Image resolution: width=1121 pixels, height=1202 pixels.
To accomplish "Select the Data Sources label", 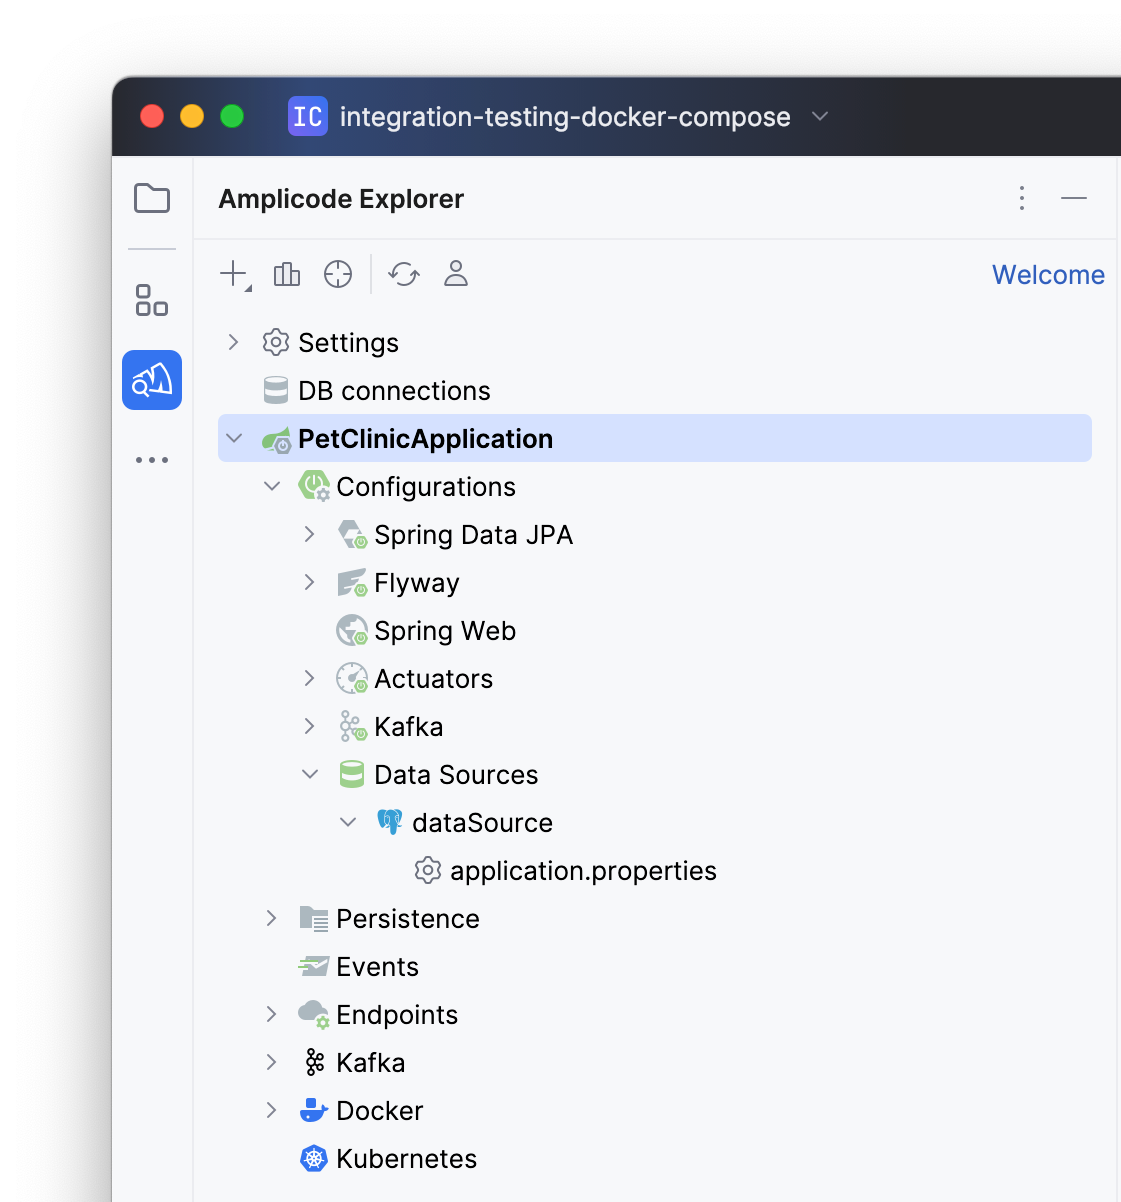I will [x=456, y=775].
